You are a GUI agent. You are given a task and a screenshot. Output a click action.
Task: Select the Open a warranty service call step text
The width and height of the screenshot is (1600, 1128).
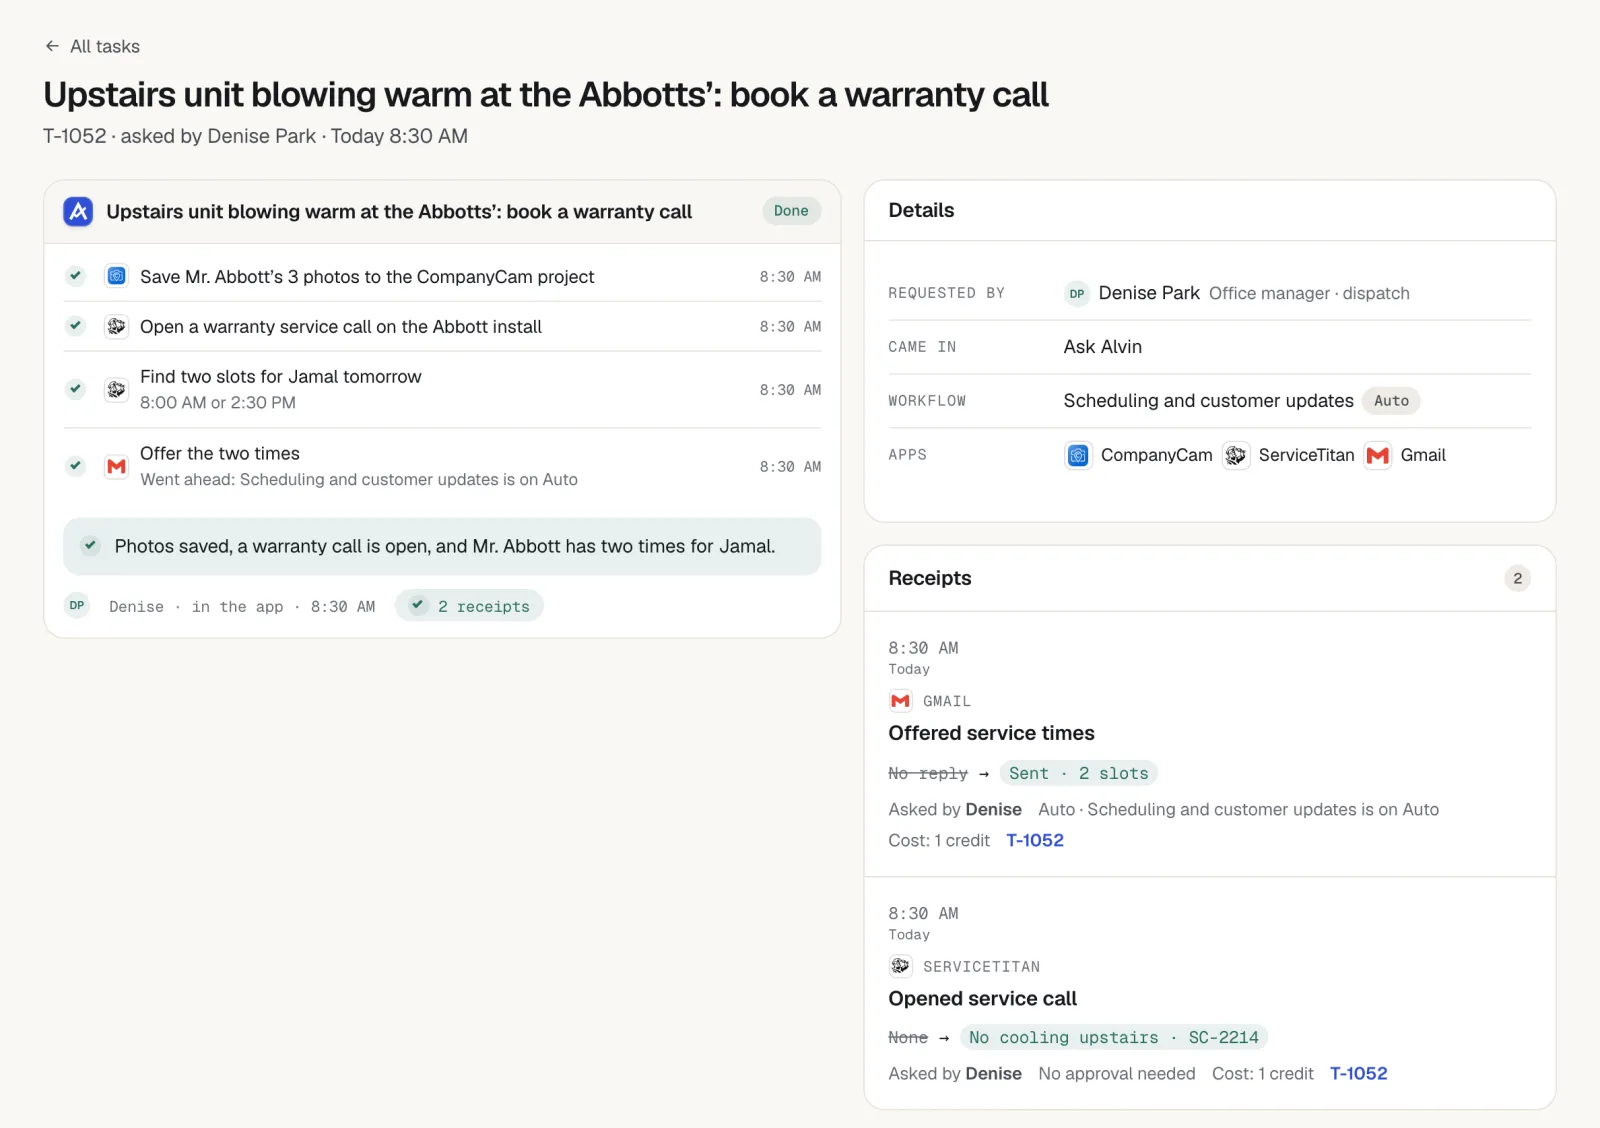[341, 327]
